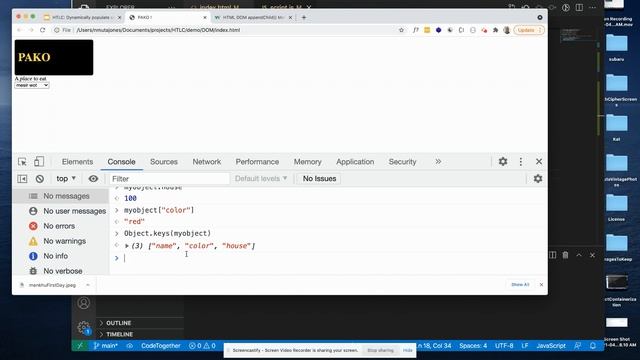This screenshot has height=360, width=640.
Task: Open DevTools settings gear beside tabs
Action: (x=503, y=162)
